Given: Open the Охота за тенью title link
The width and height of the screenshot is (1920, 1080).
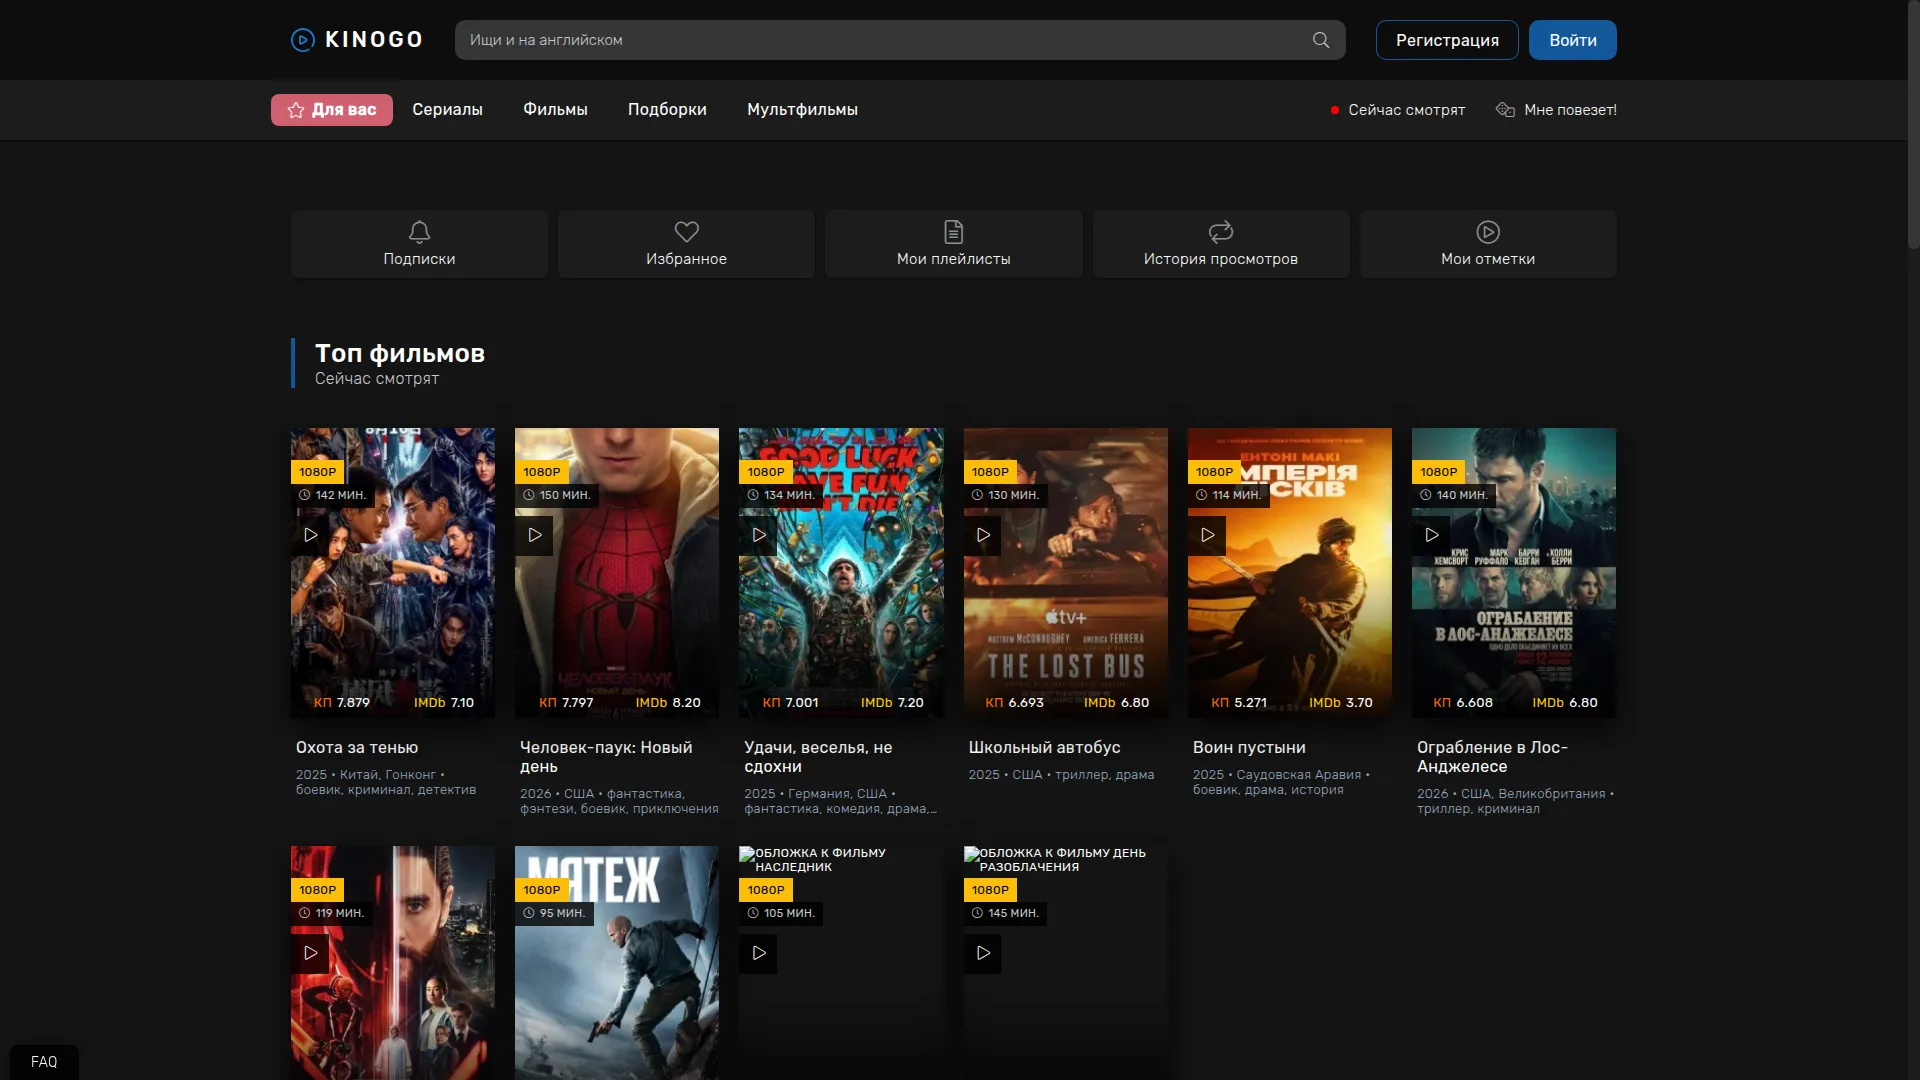Looking at the screenshot, I should coord(357,748).
